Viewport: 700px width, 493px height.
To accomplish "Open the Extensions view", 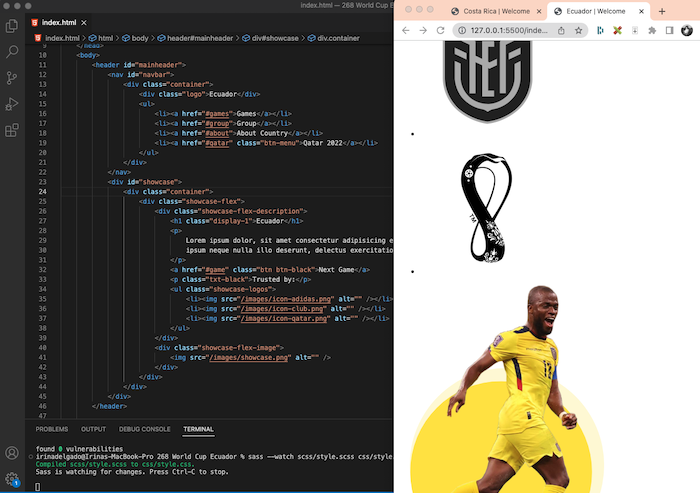I will point(12,130).
